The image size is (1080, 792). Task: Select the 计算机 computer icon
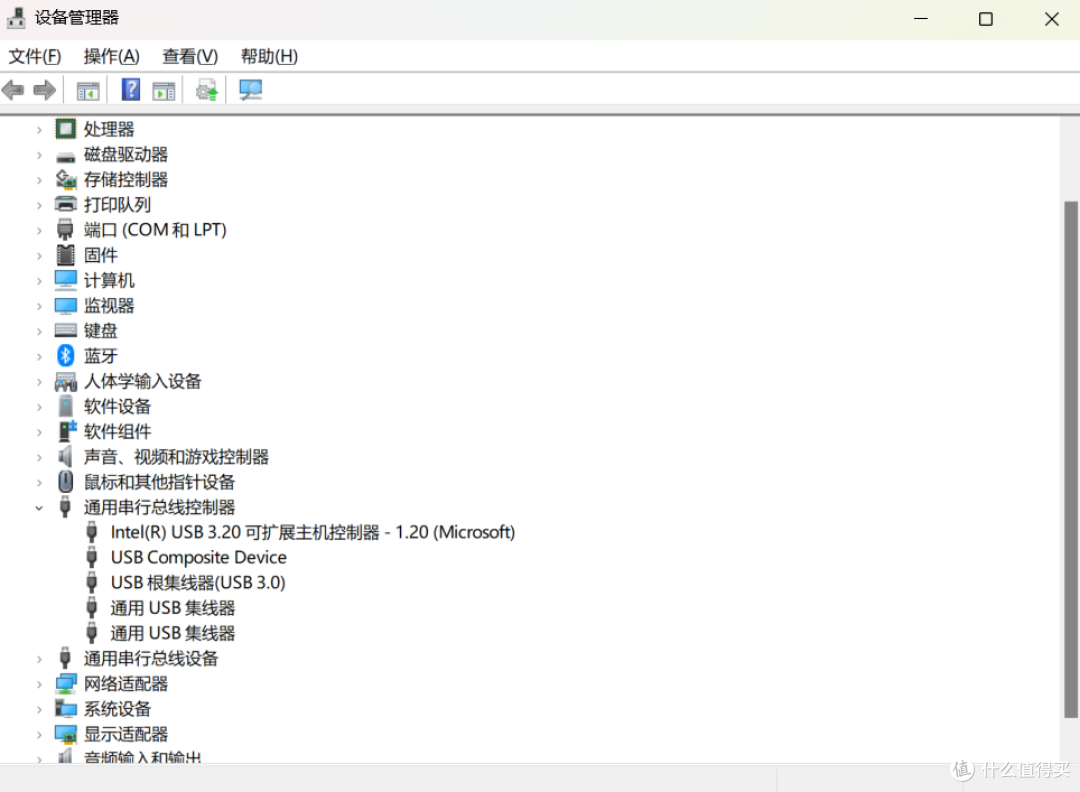[65, 280]
